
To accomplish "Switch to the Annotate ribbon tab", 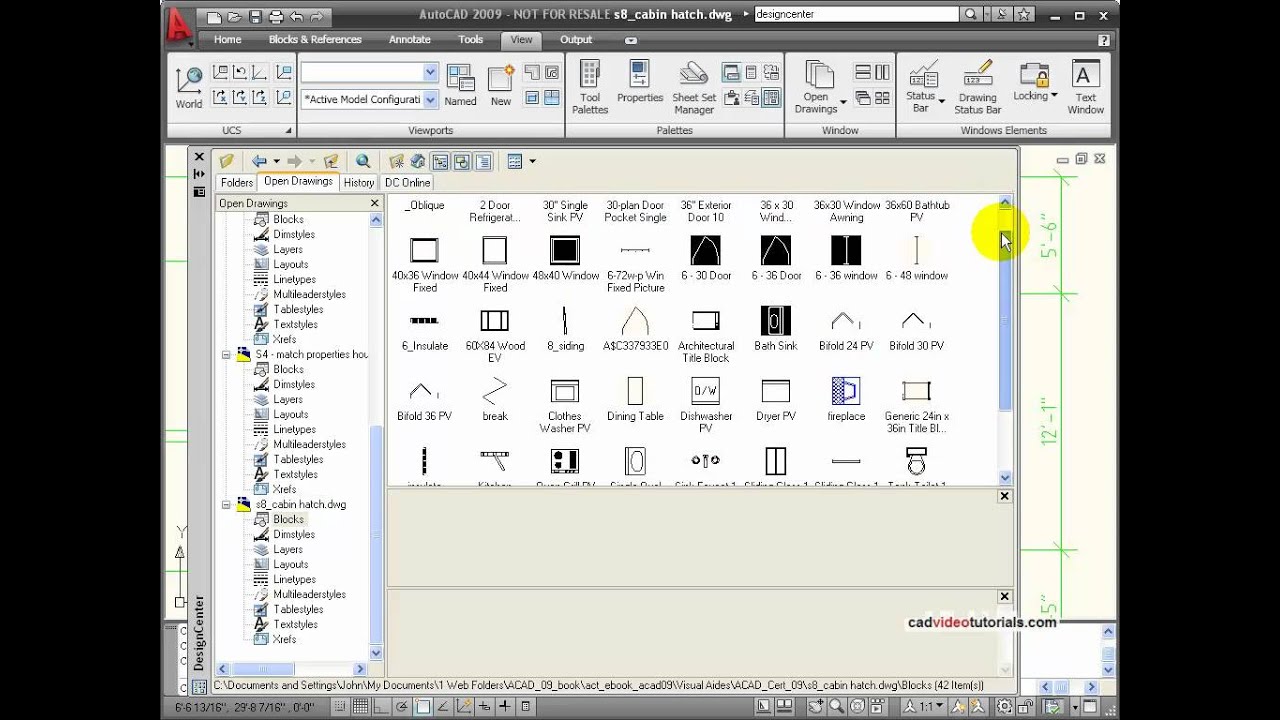I will 410,40.
